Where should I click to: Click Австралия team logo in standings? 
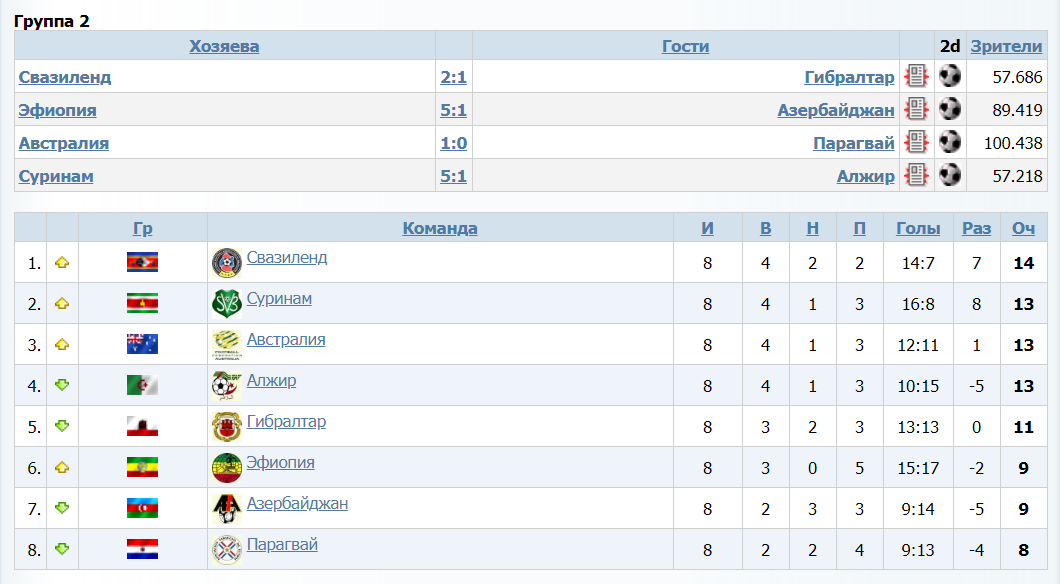pyautogui.click(x=226, y=345)
